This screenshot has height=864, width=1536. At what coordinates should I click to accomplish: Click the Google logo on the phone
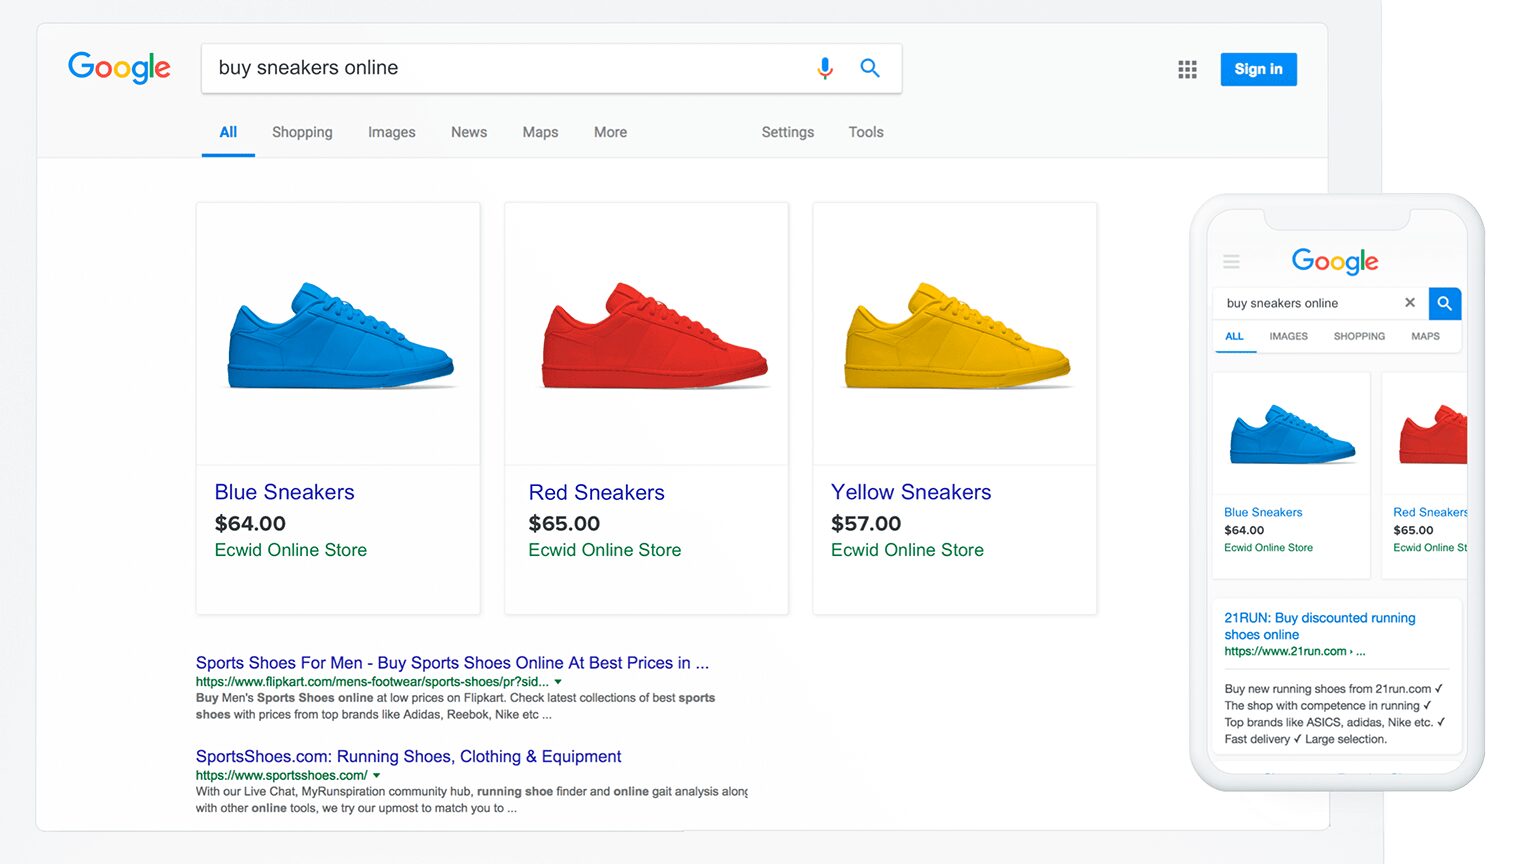(1334, 262)
